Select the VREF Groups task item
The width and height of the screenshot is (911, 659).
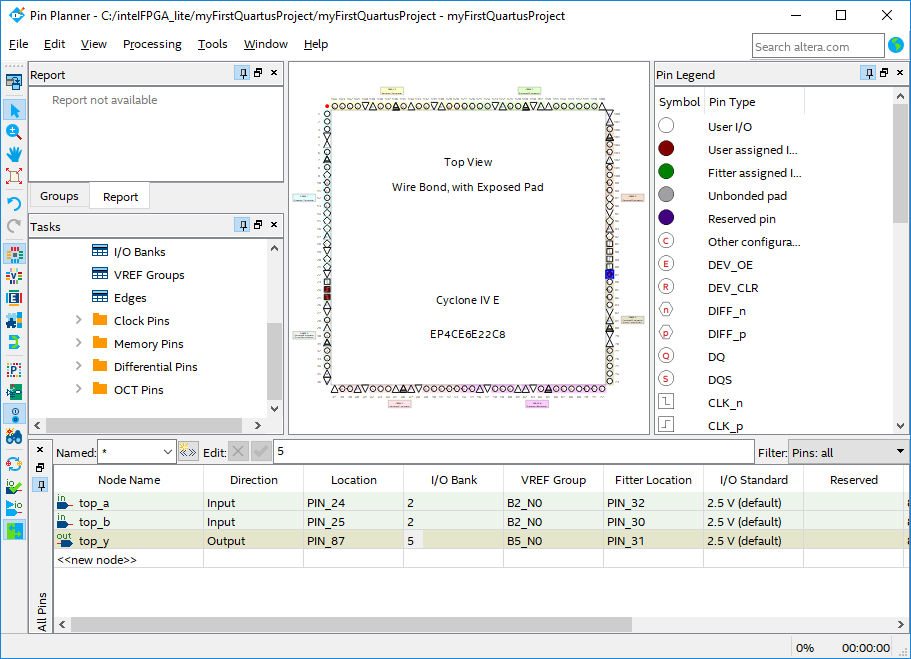(x=149, y=275)
